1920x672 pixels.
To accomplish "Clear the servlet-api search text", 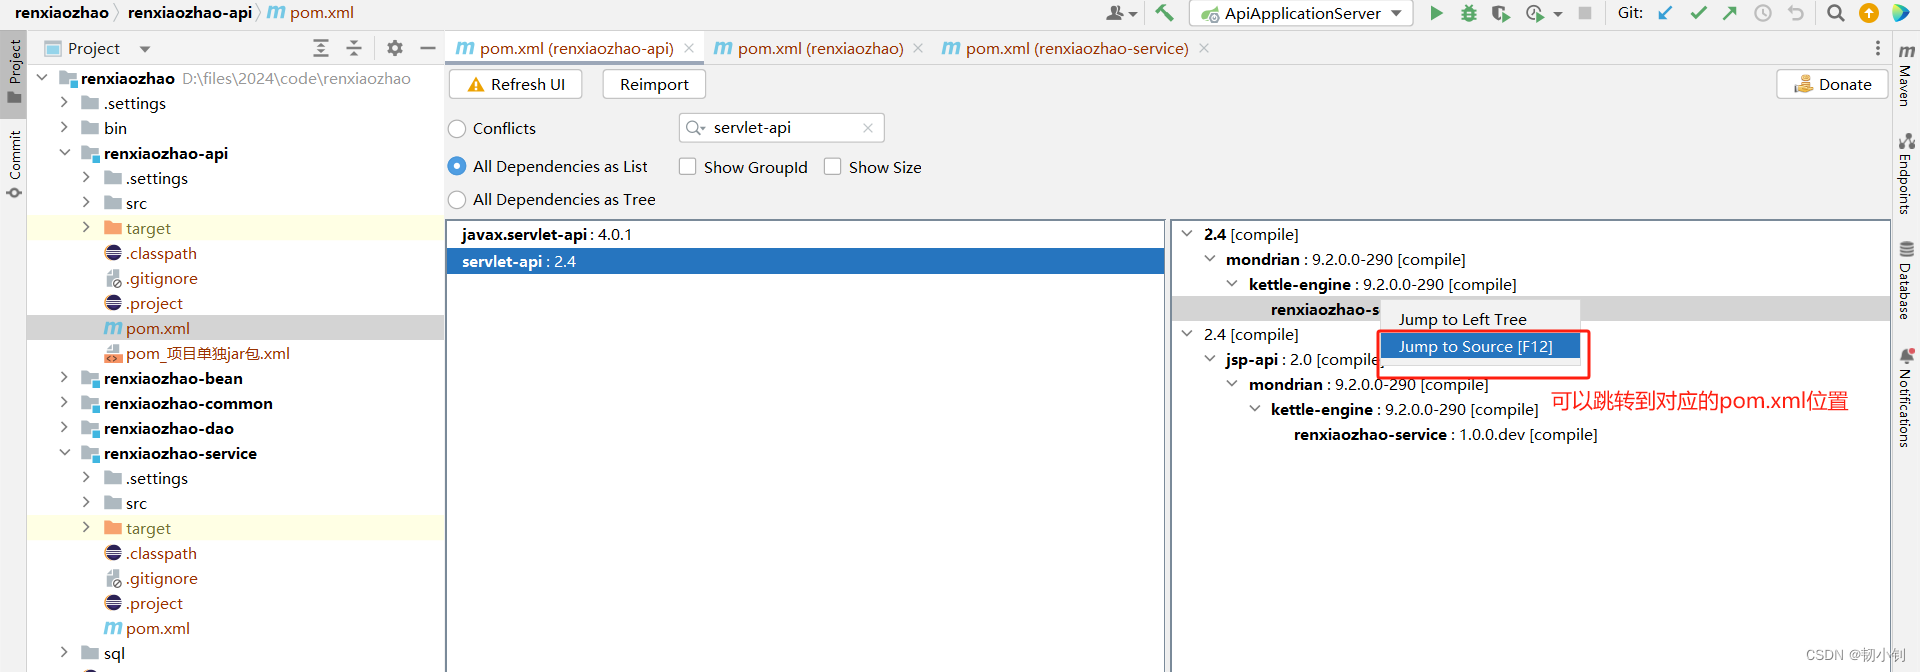I will [867, 128].
